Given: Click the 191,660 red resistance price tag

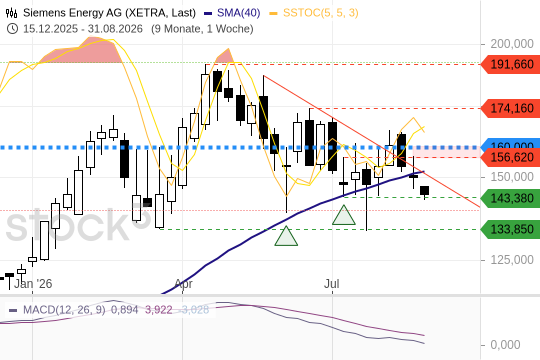Looking at the screenshot, I should pos(511,64).
